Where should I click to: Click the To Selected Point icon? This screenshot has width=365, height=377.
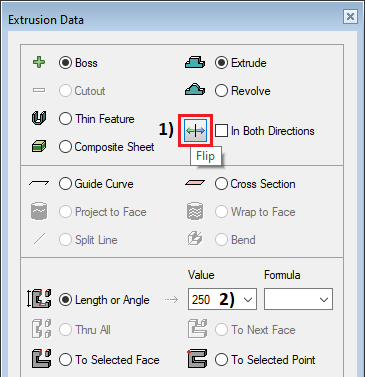(197, 359)
